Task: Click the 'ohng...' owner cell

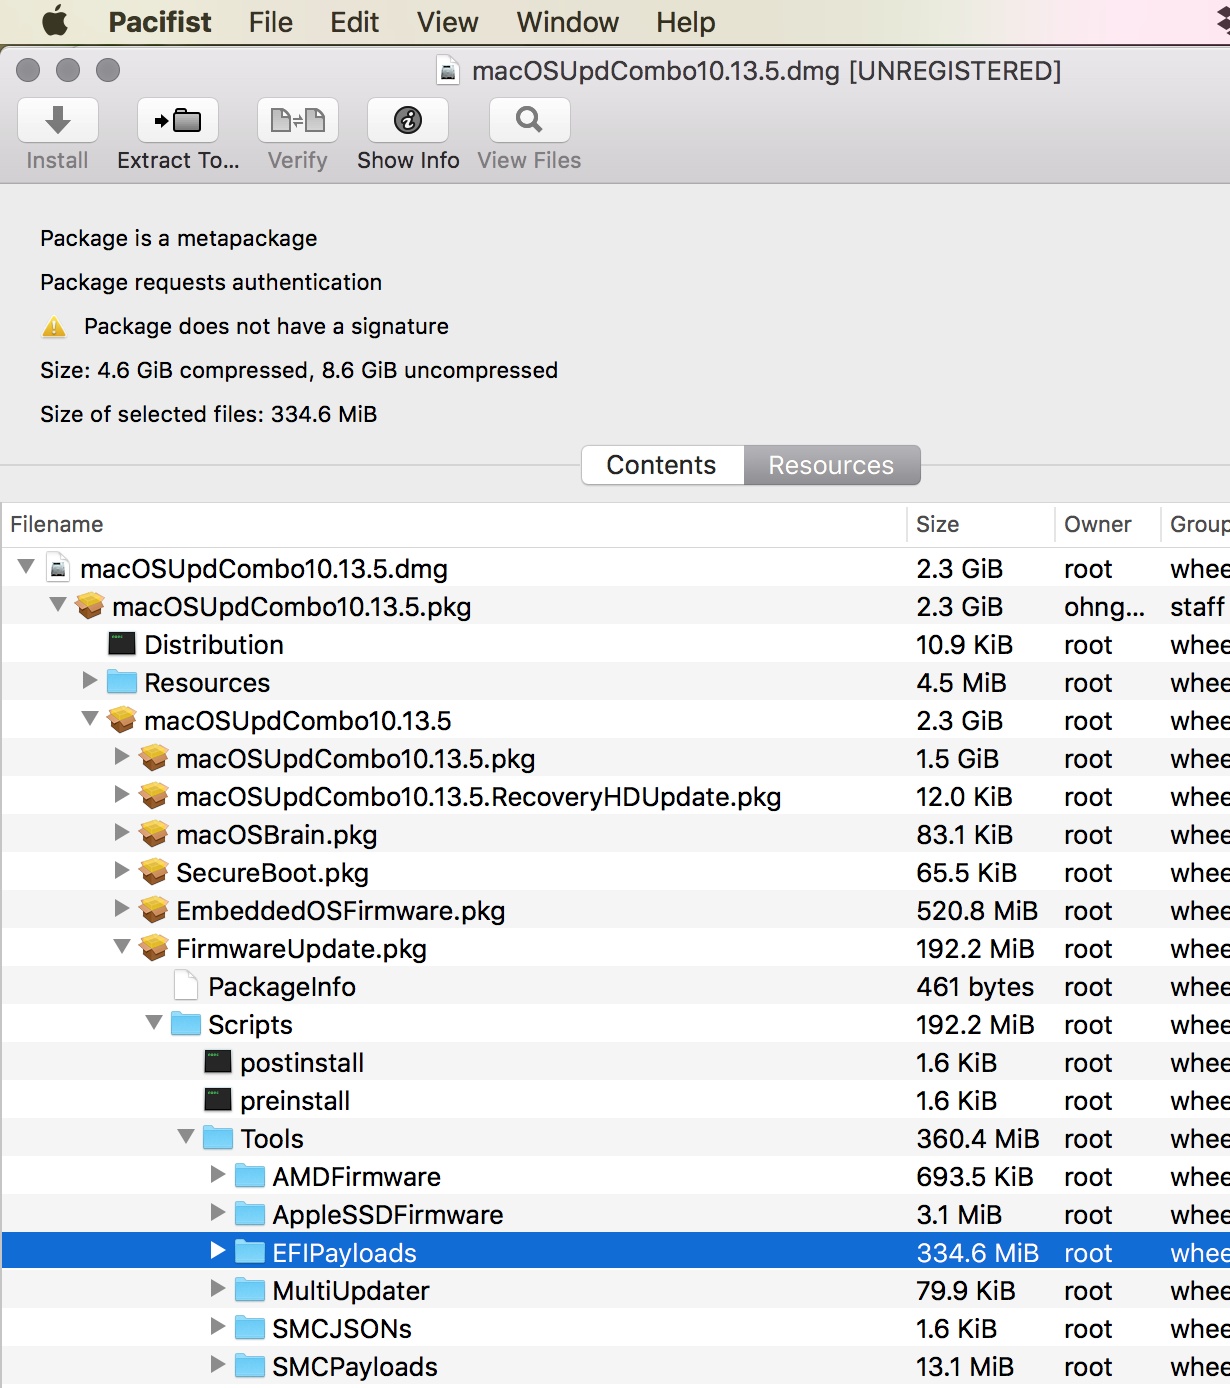Action: 1104,607
